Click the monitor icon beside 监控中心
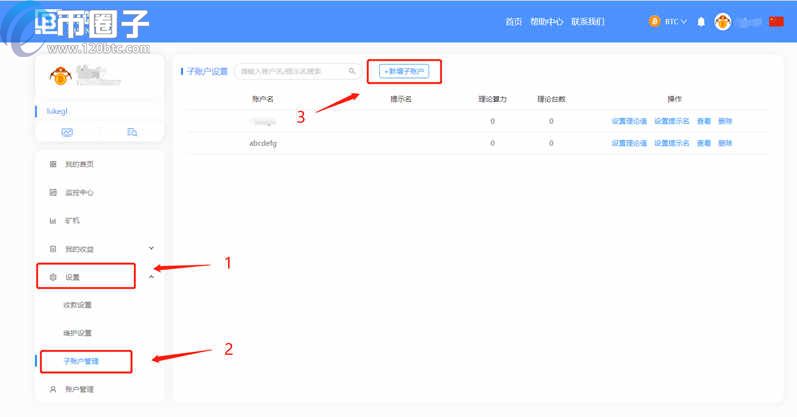The height and width of the screenshot is (417, 797). click(53, 192)
